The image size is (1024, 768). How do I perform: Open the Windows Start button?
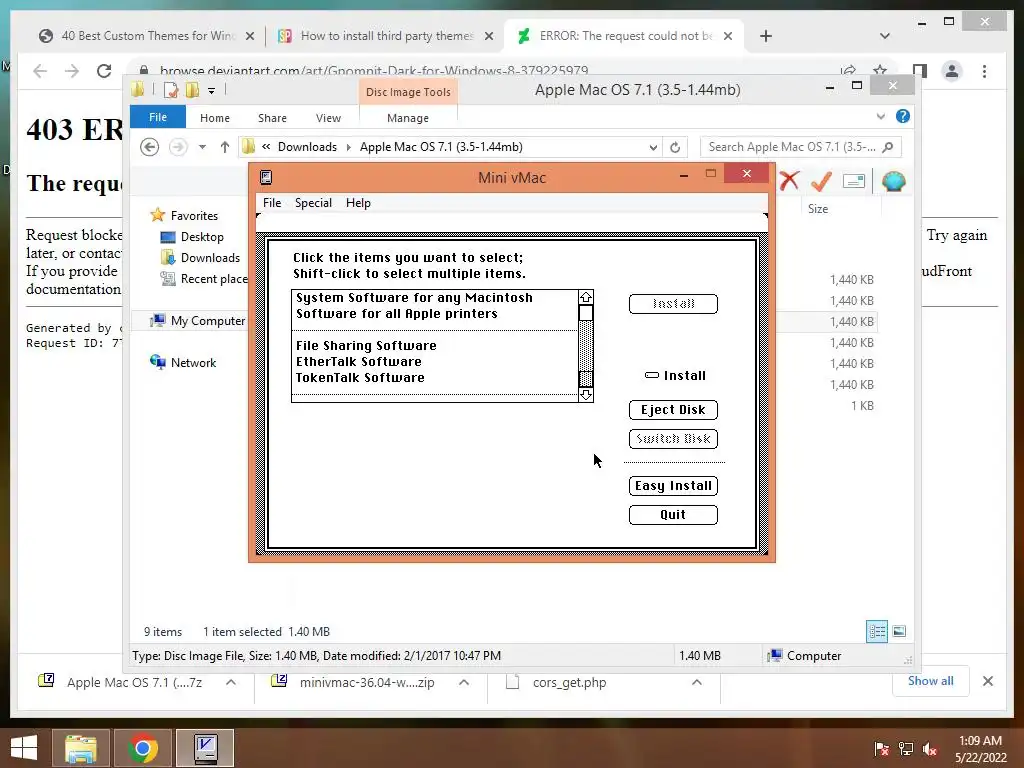tap(24, 748)
